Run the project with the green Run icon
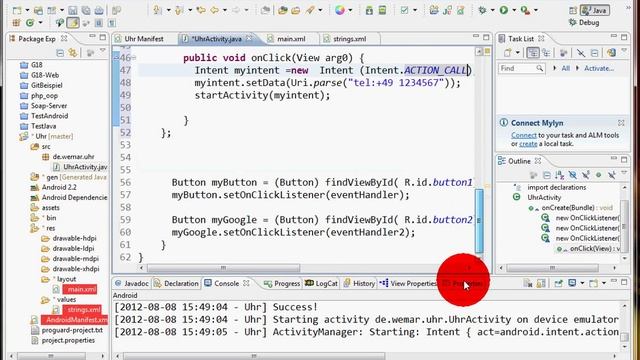The width and height of the screenshot is (640, 360). [504, 10]
